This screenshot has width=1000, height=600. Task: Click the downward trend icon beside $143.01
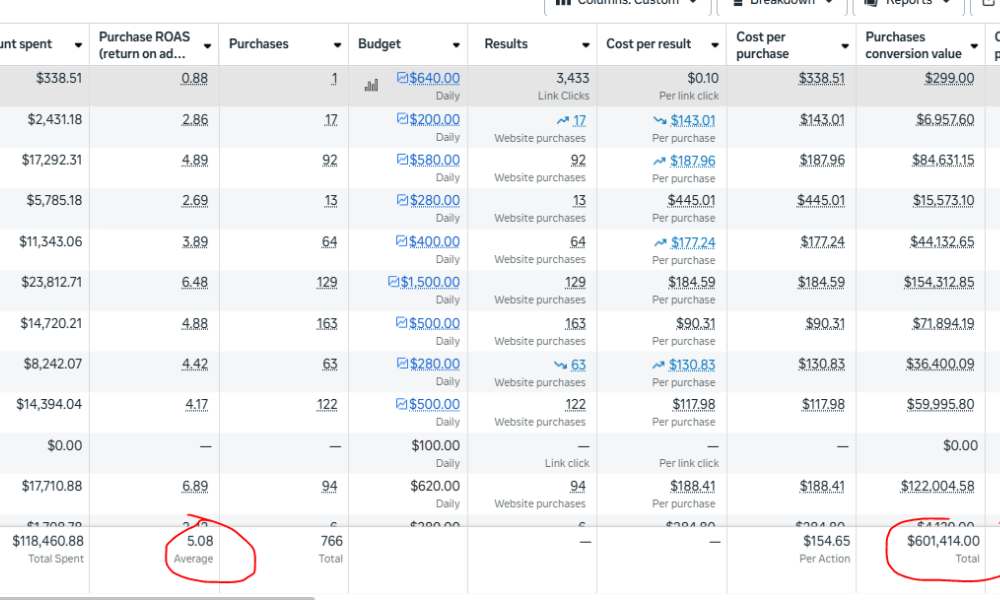coord(659,120)
